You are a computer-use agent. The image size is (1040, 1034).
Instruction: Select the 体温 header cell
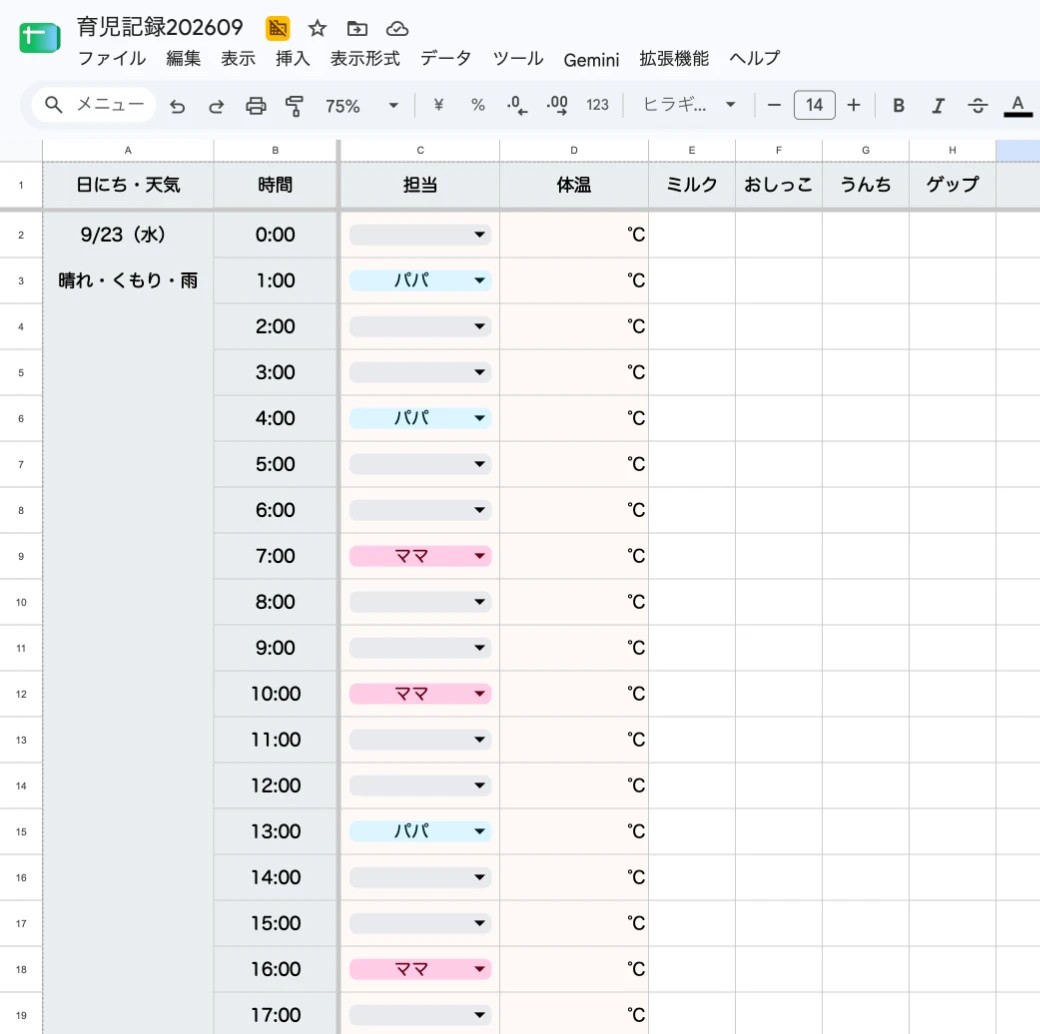pyautogui.click(x=574, y=185)
